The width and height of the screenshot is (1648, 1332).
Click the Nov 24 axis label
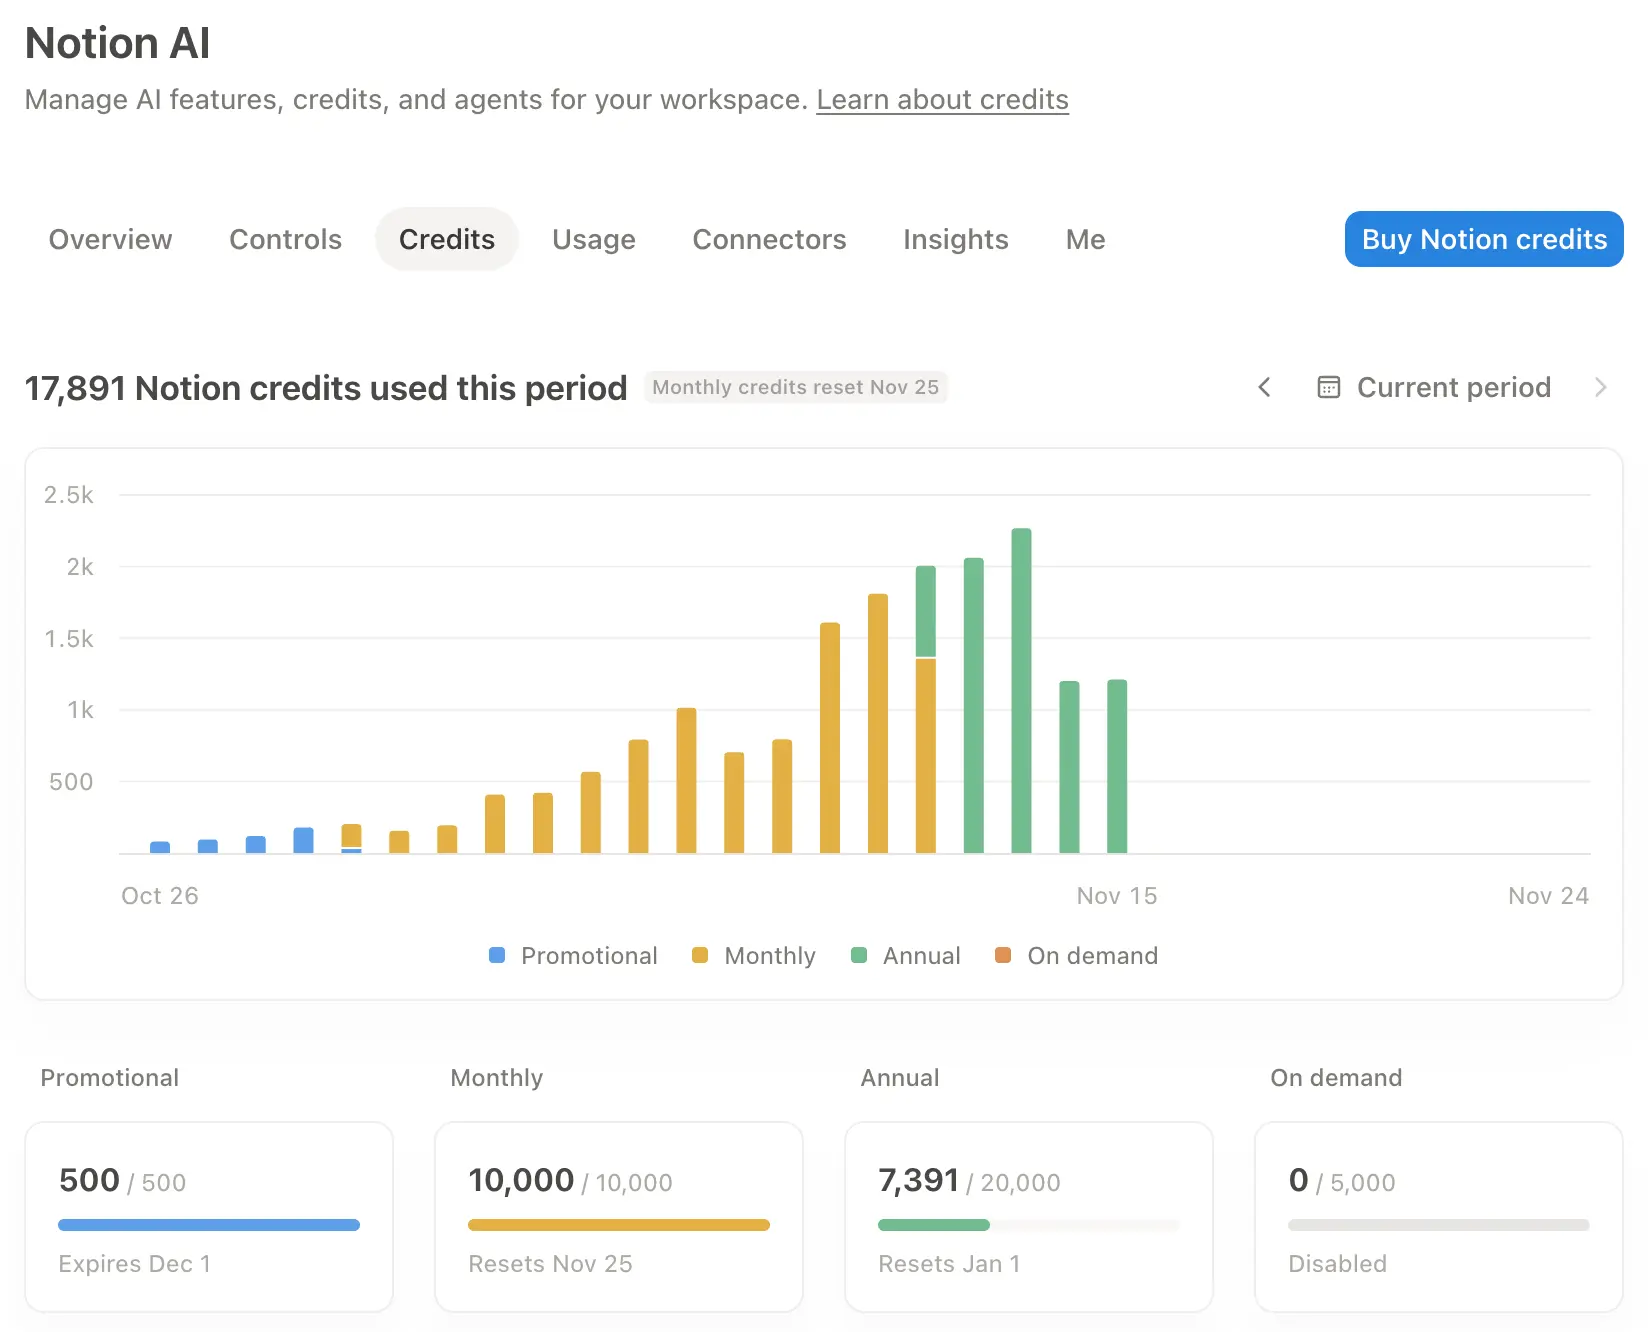1548,896
